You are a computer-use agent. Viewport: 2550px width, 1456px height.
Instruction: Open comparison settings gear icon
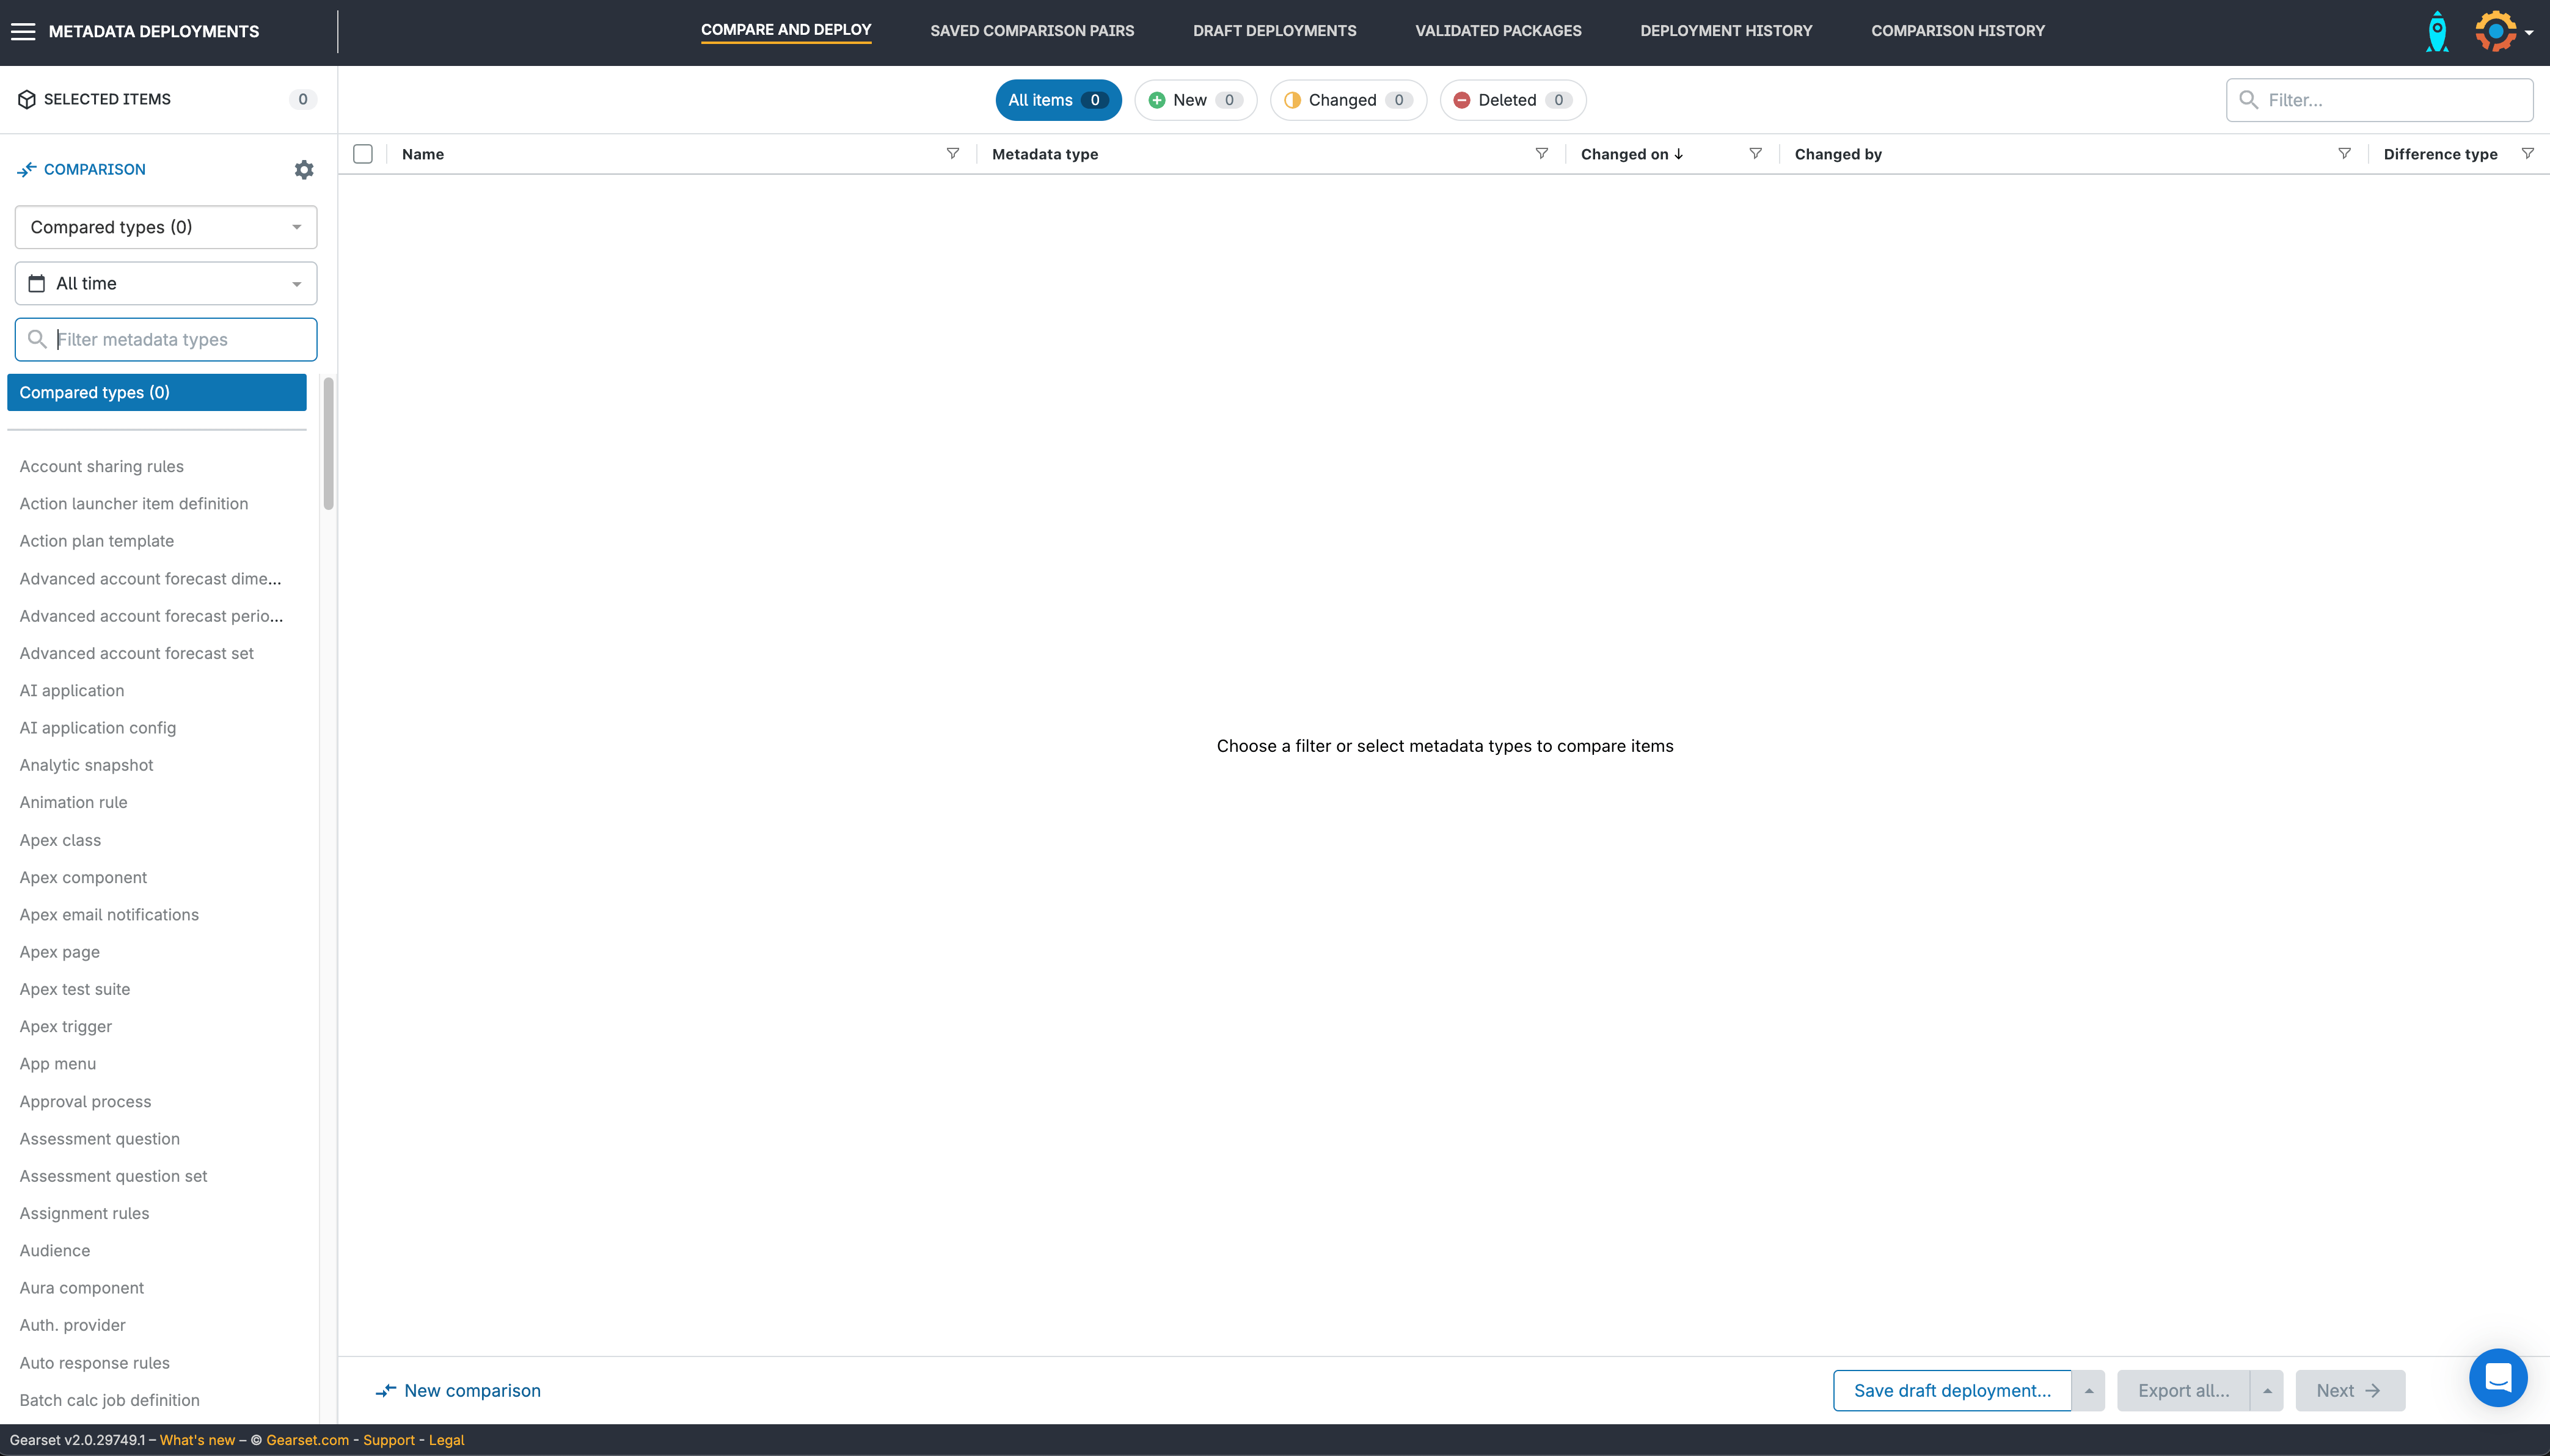click(x=304, y=170)
